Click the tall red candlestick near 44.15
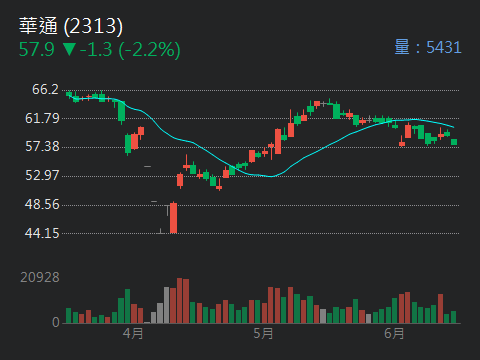The width and height of the screenshot is (480, 360). (x=173, y=218)
